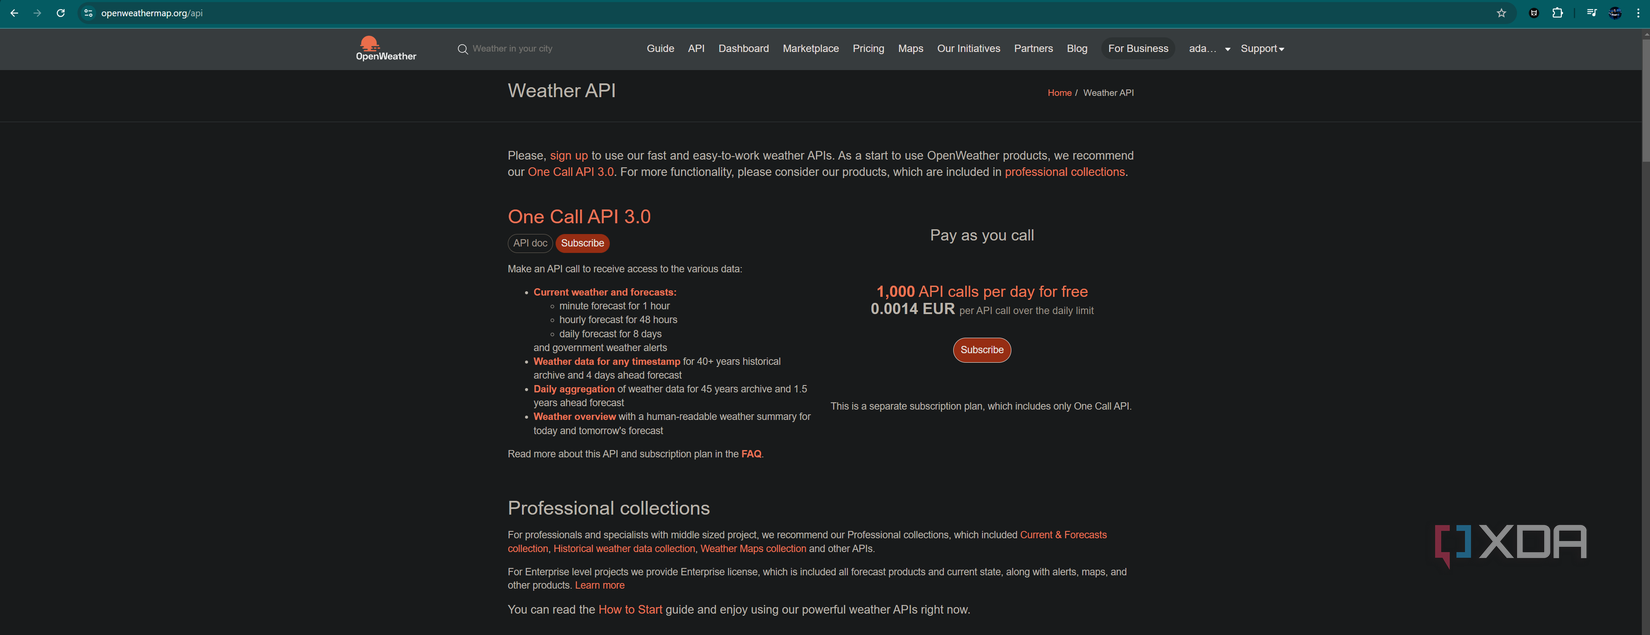
Task: Click the 'sign up' link
Action: click(x=569, y=156)
